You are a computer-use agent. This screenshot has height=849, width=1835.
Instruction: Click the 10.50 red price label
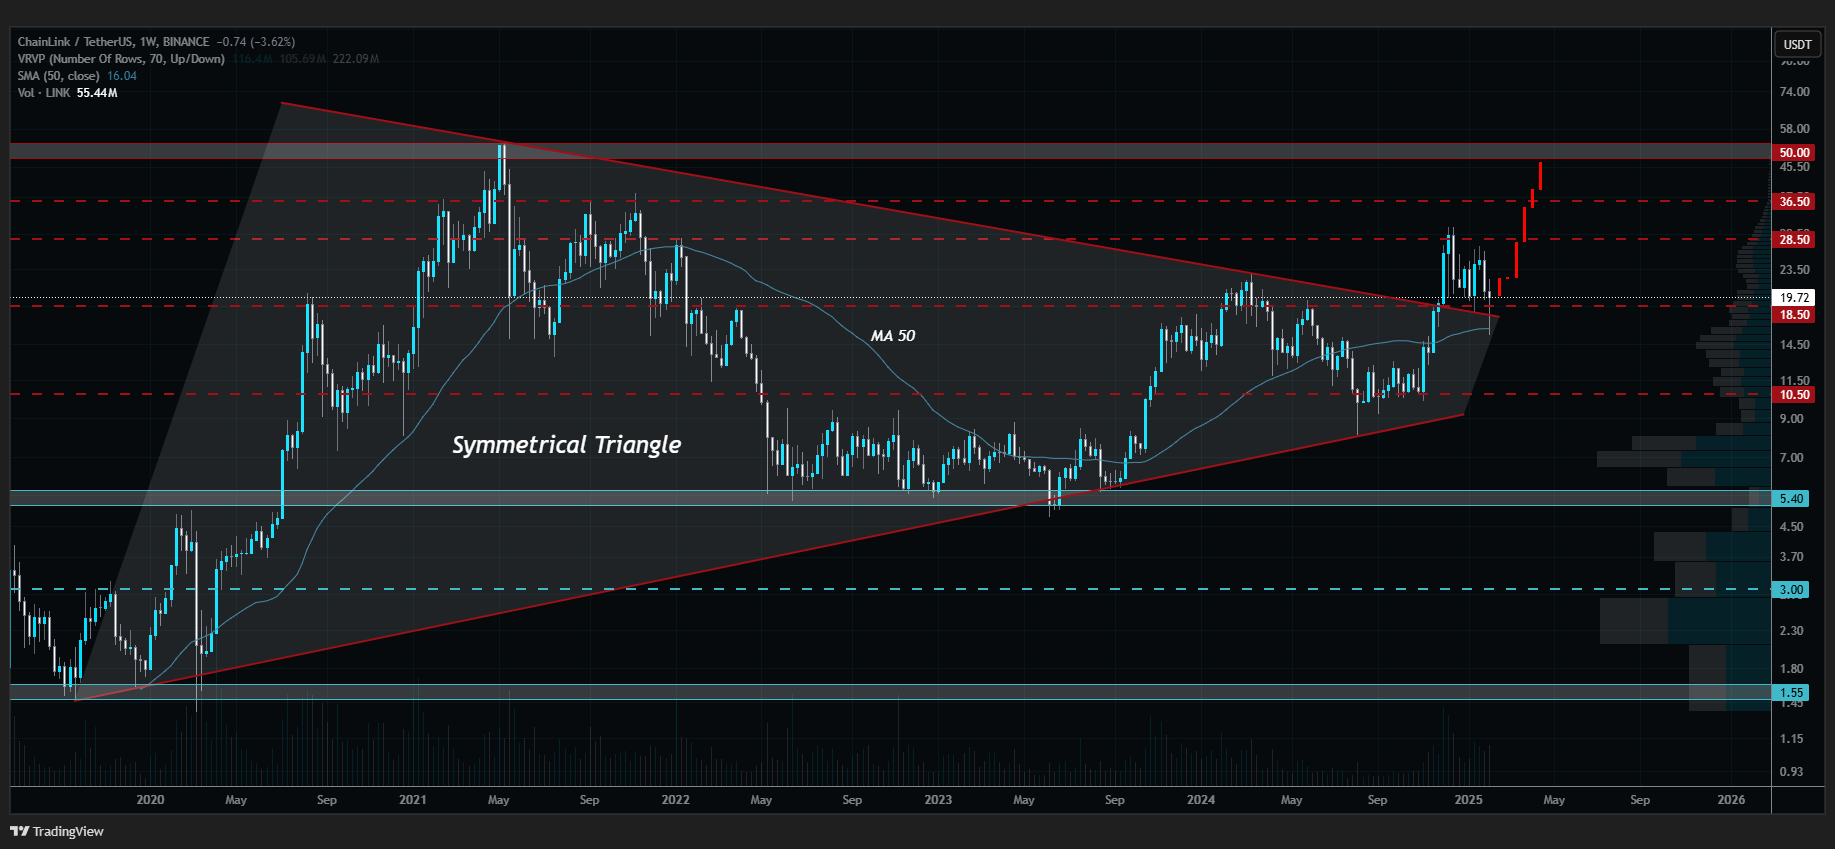[x=1794, y=395]
